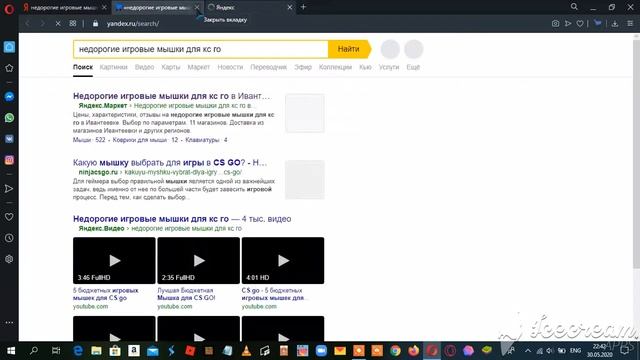
Task: Select the Маркет search tab
Action: 199,67
